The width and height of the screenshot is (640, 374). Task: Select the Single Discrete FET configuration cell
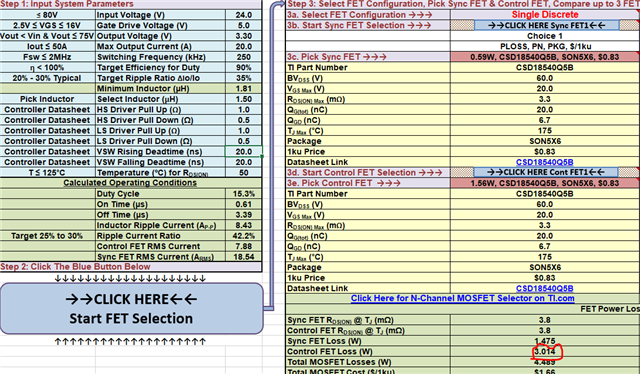coord(545,15)
